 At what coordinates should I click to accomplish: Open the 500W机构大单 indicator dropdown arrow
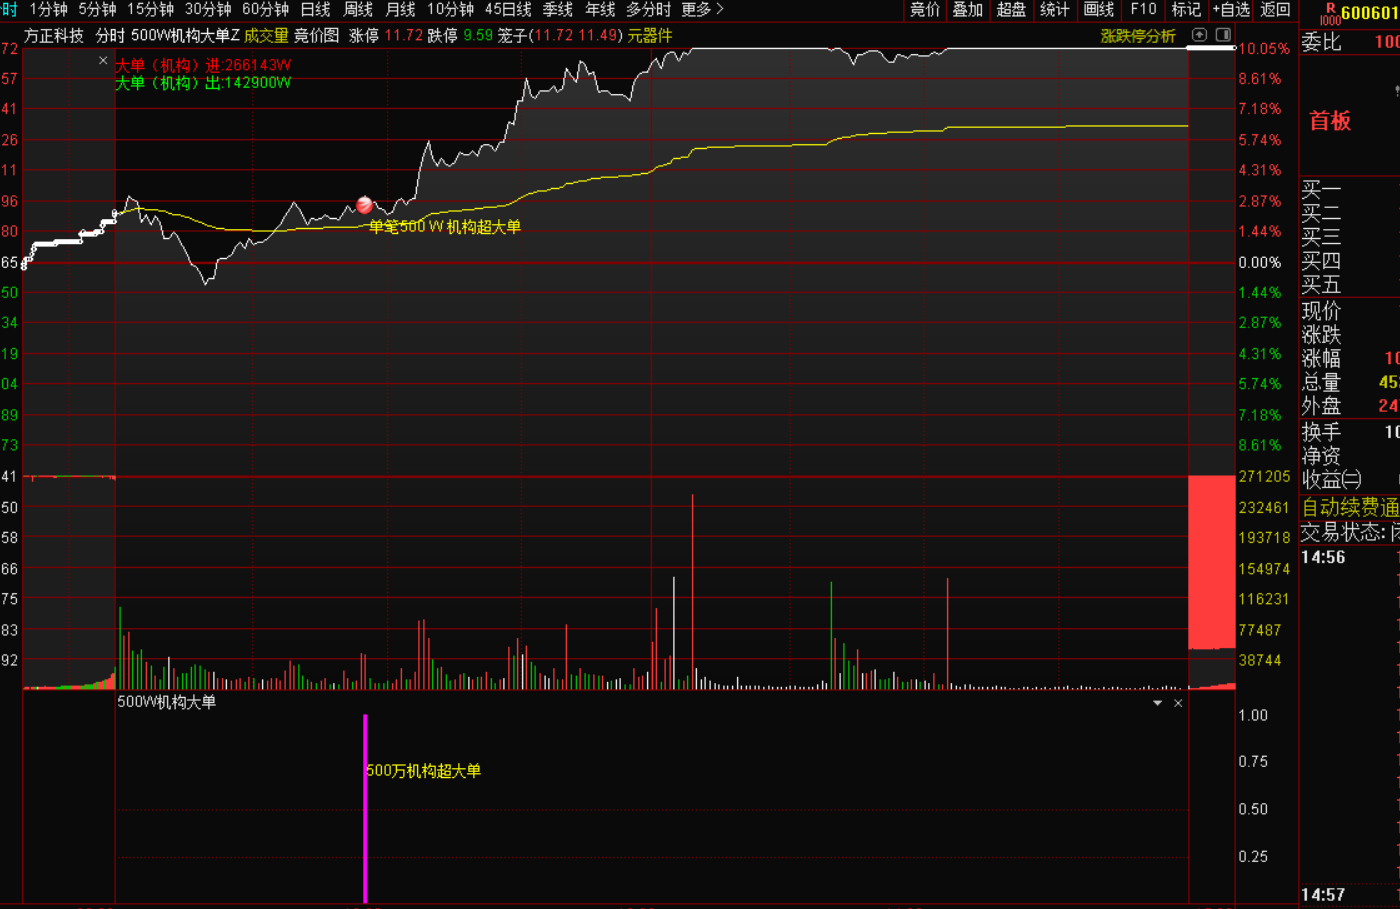click(x=1157, y=703)
